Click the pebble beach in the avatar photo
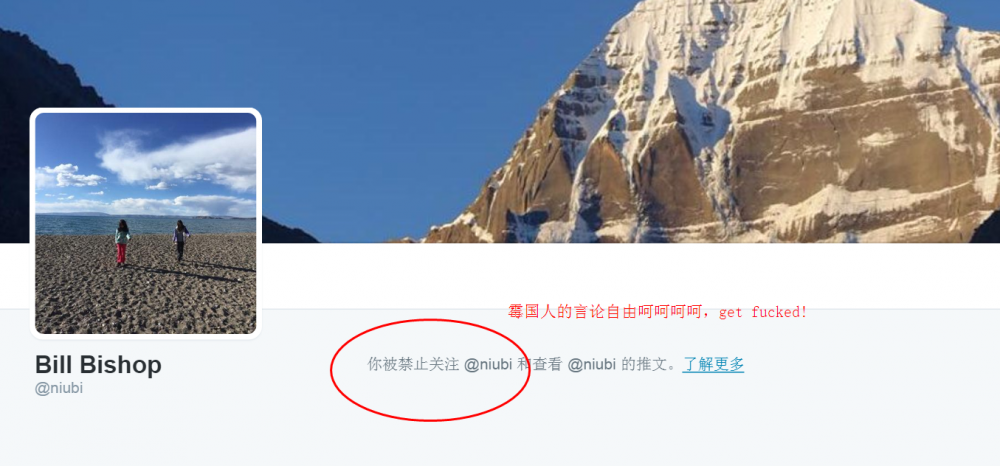Screen dimensions: 1000x466 click(145, 287)
